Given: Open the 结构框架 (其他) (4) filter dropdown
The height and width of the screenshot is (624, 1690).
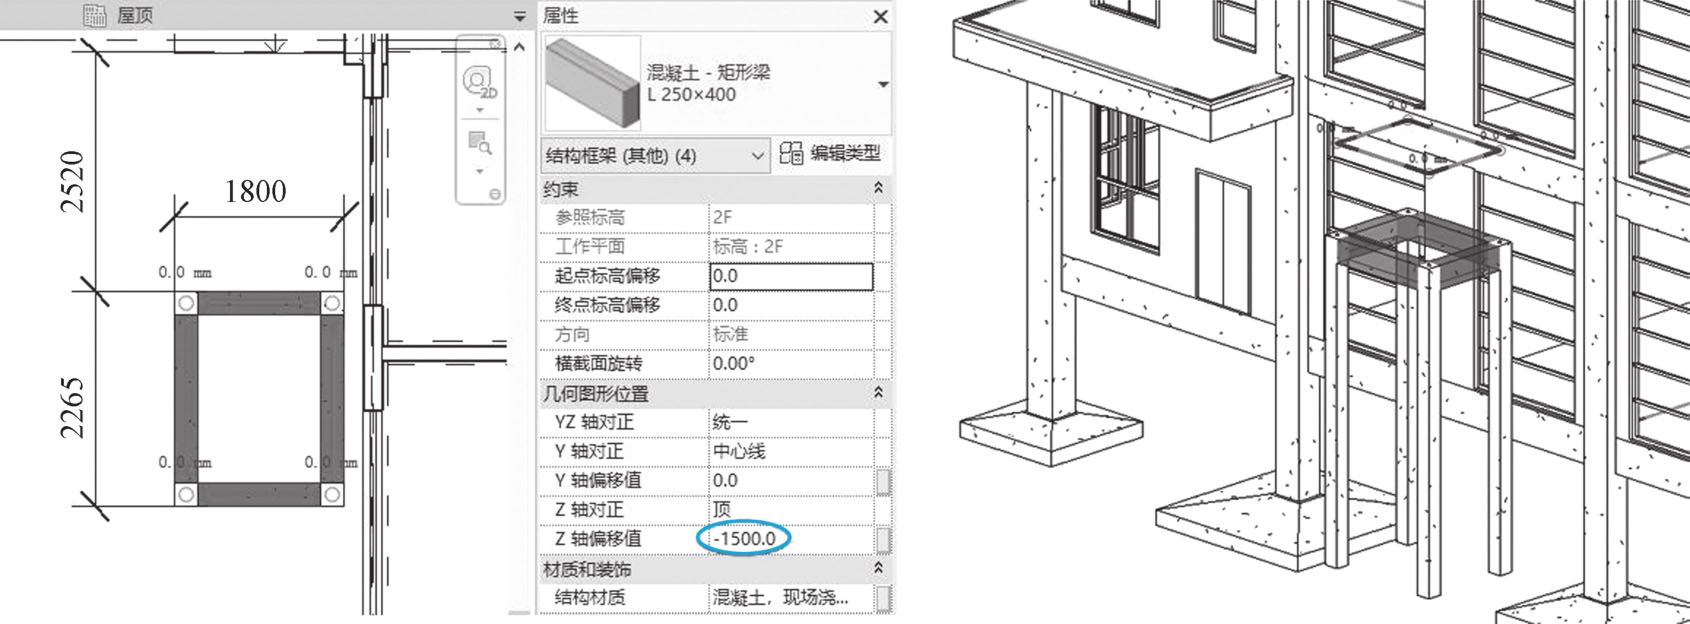Looking at the screenshot, I should click(655, 155).
